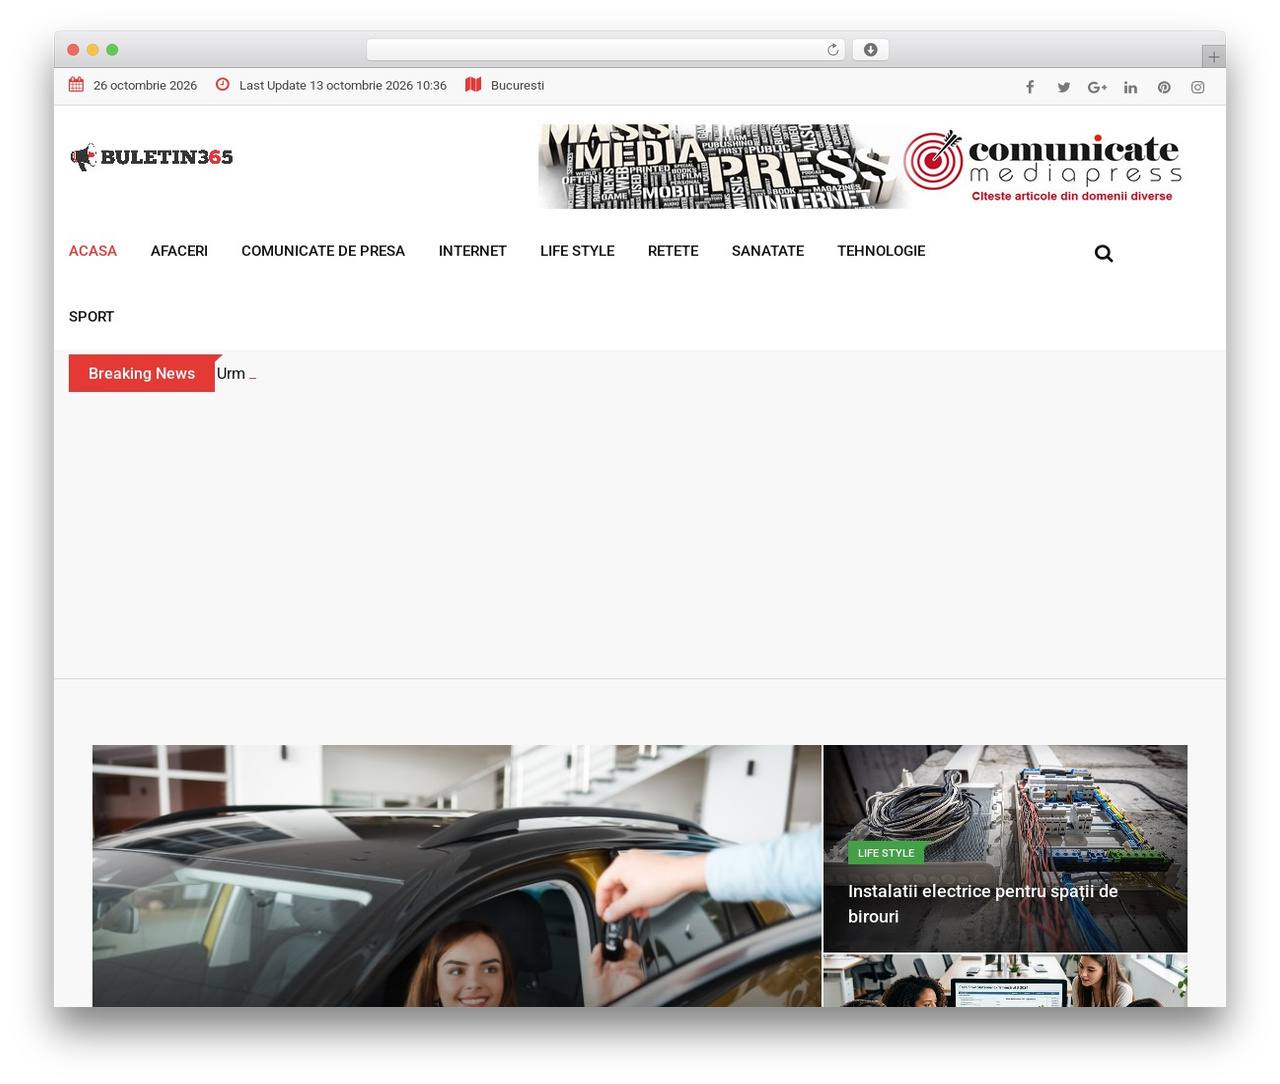1280x1084 pixels.
Task: Open the Facebook social icon
Action: pyautogui.click(x=1029, y=87)
